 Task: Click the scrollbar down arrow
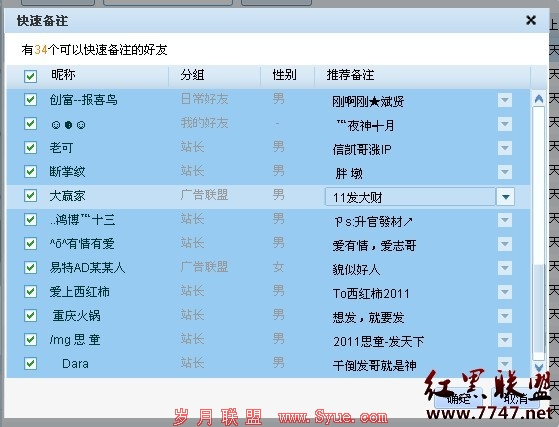pyautogui.click(x=539, y=367)
